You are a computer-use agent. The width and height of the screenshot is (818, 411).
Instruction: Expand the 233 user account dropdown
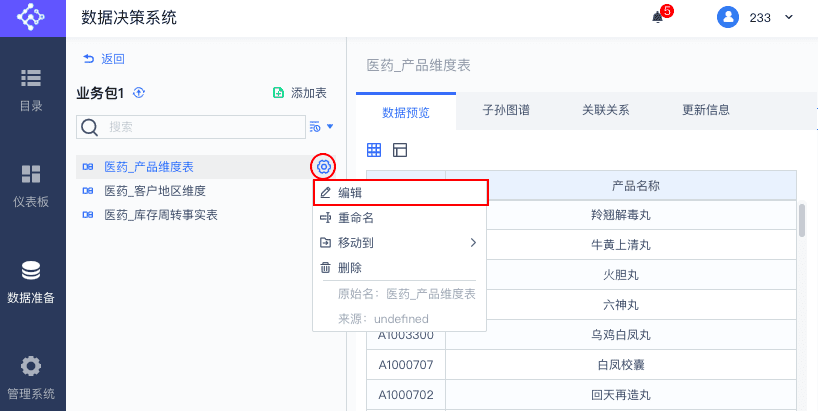788,17
